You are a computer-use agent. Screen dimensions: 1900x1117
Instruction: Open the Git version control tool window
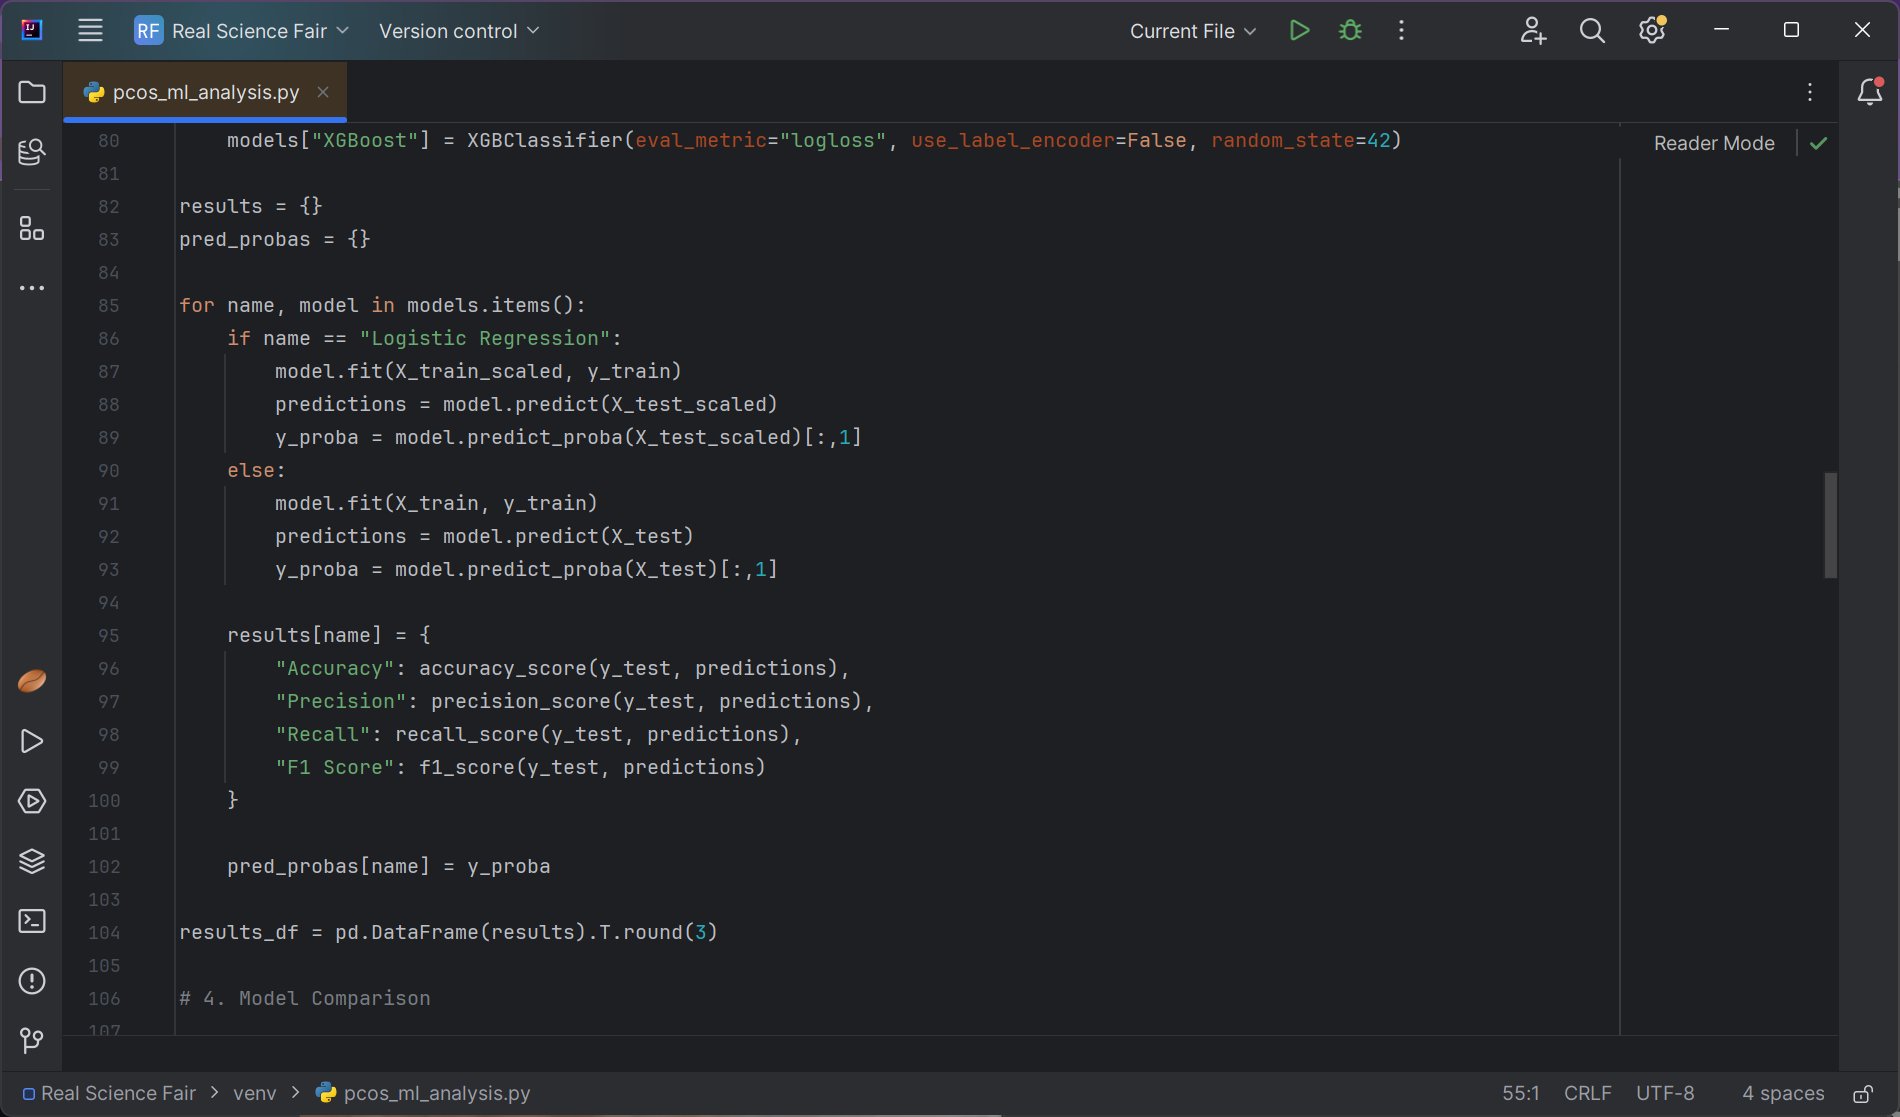pos(32,1041)
